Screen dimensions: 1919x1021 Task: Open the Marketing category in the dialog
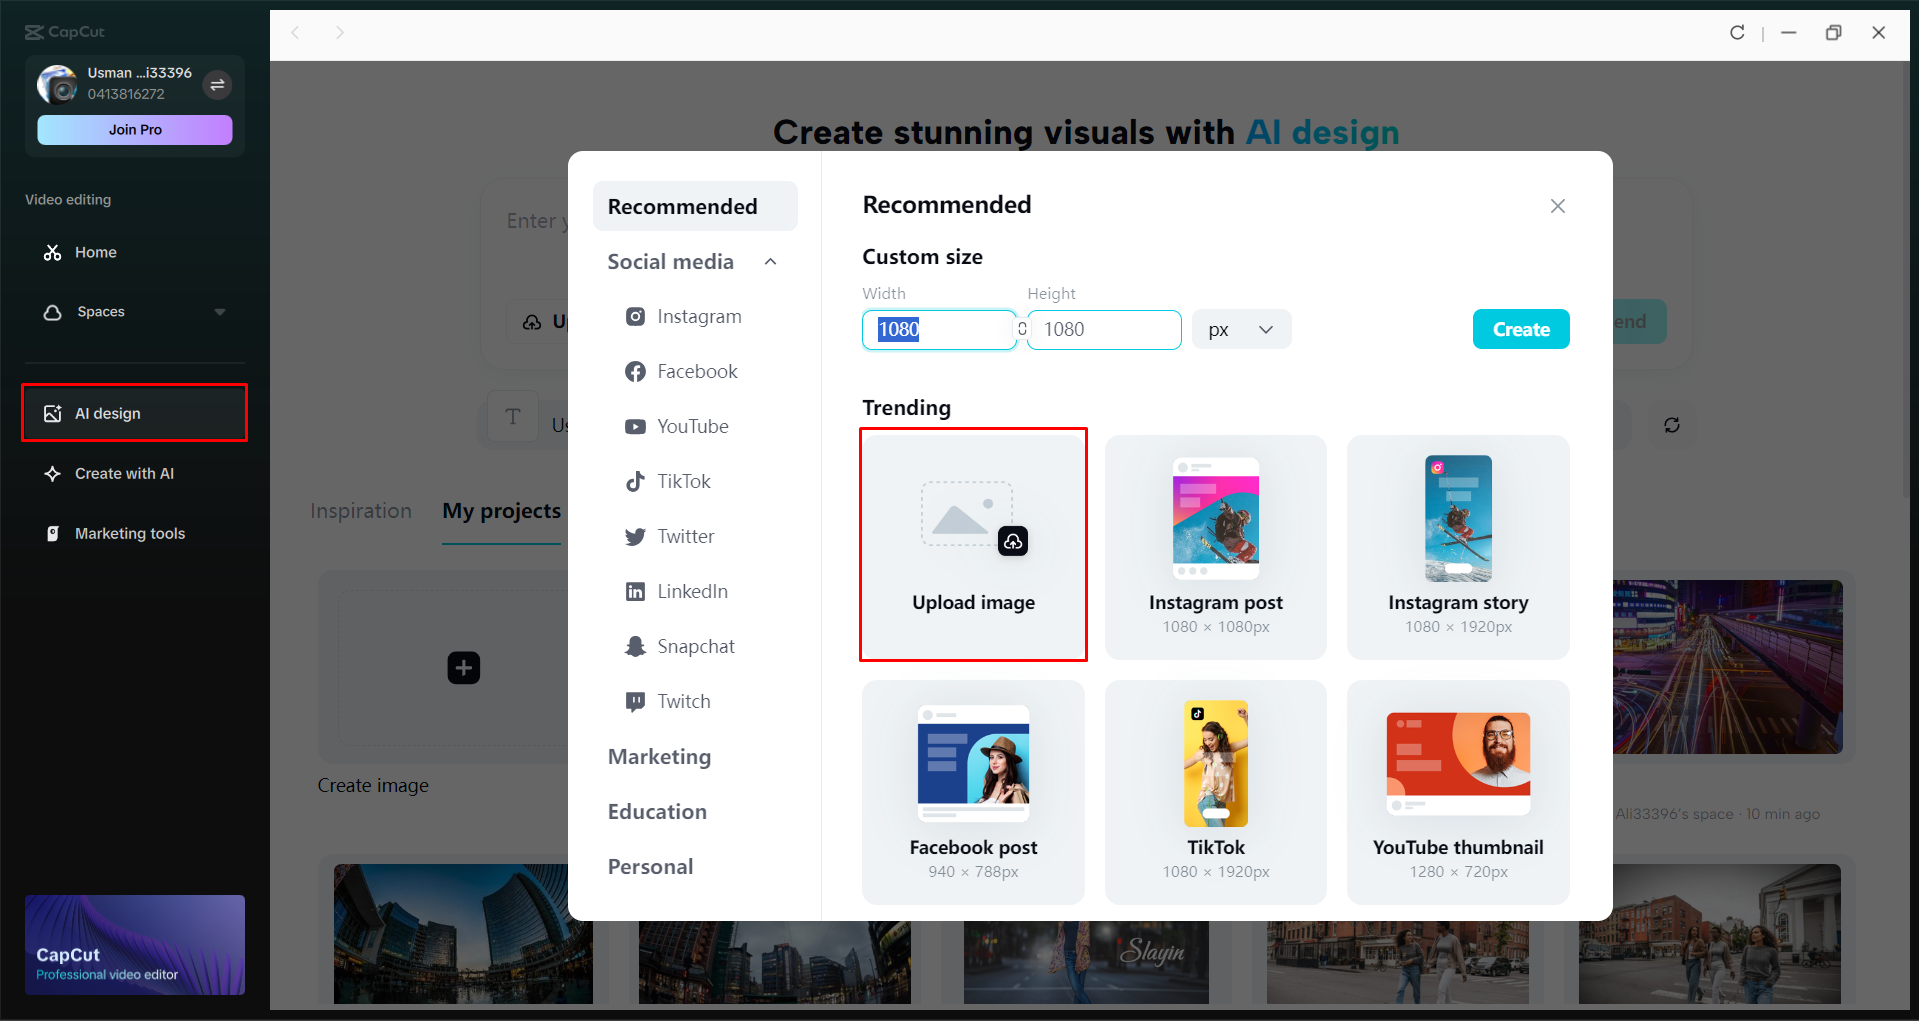coord(659,757)
